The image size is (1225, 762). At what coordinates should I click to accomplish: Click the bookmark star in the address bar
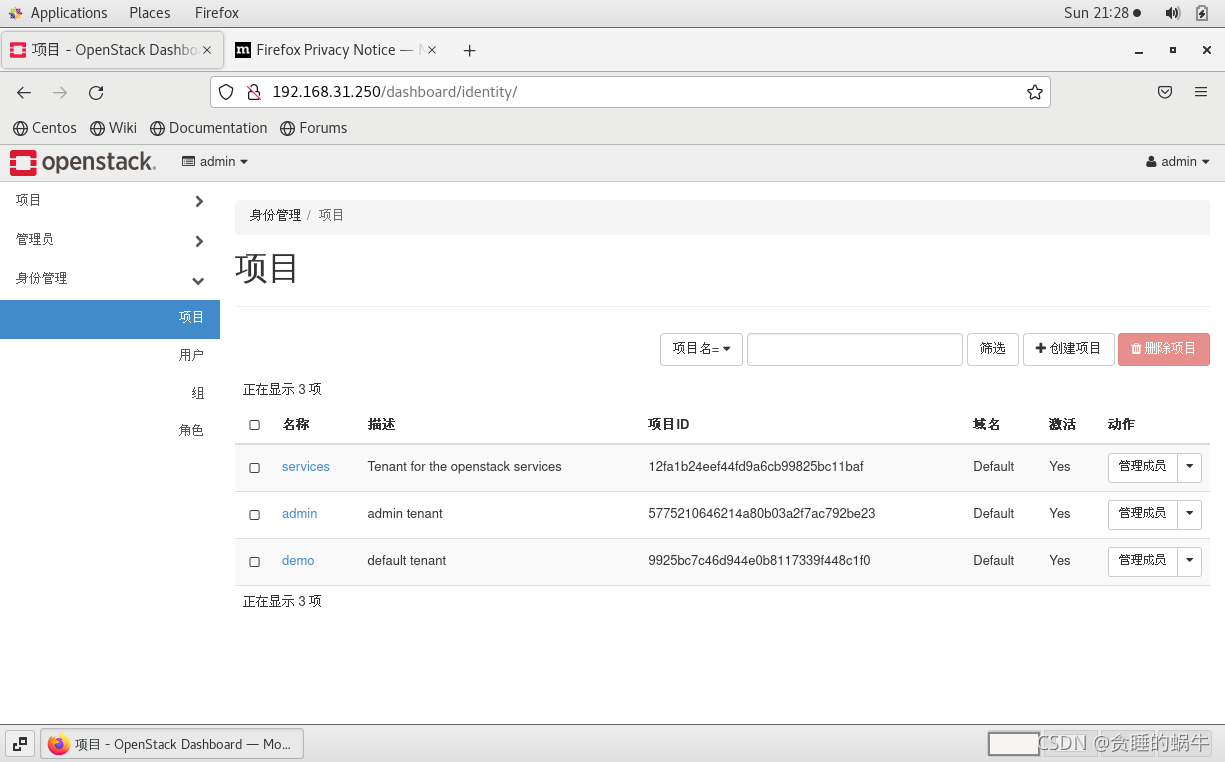coord(1034,92)
